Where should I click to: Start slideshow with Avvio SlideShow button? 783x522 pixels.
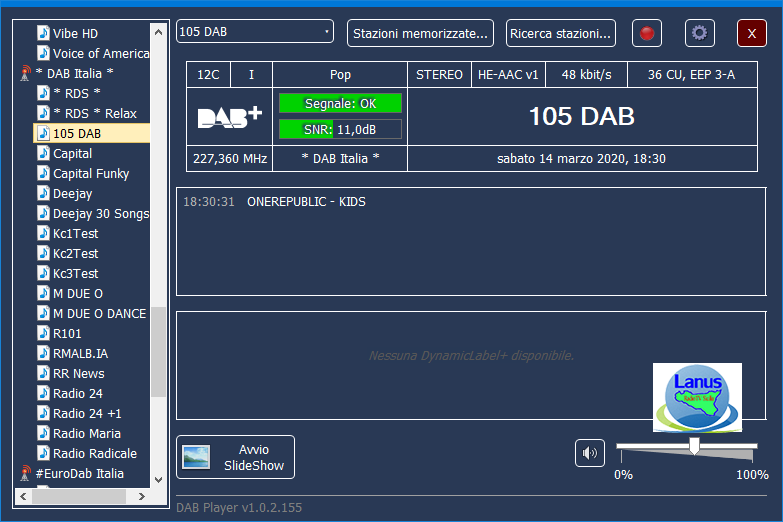(235, 457)
